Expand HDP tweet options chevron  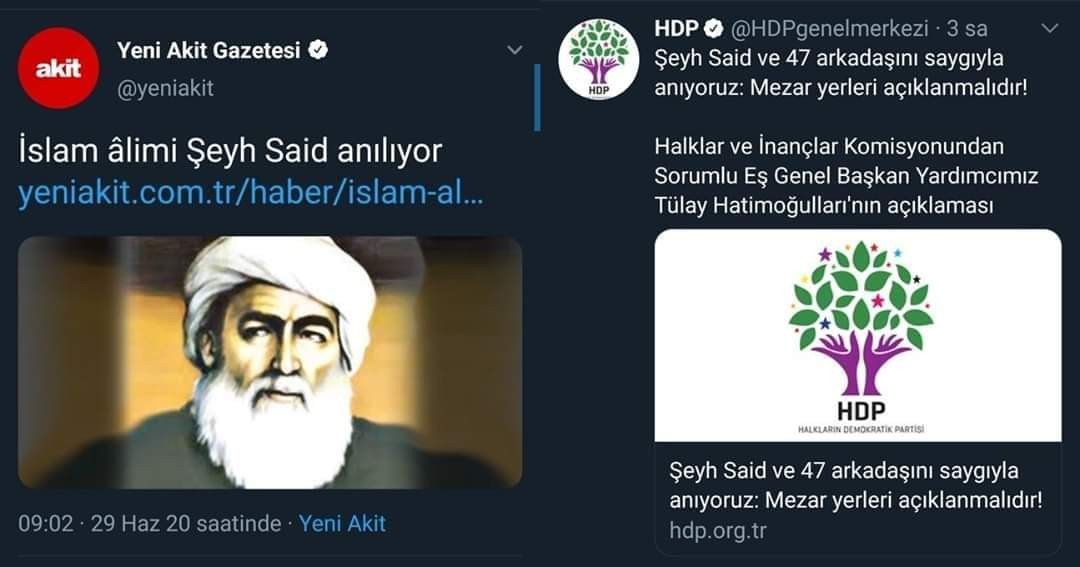point(1050,28)
